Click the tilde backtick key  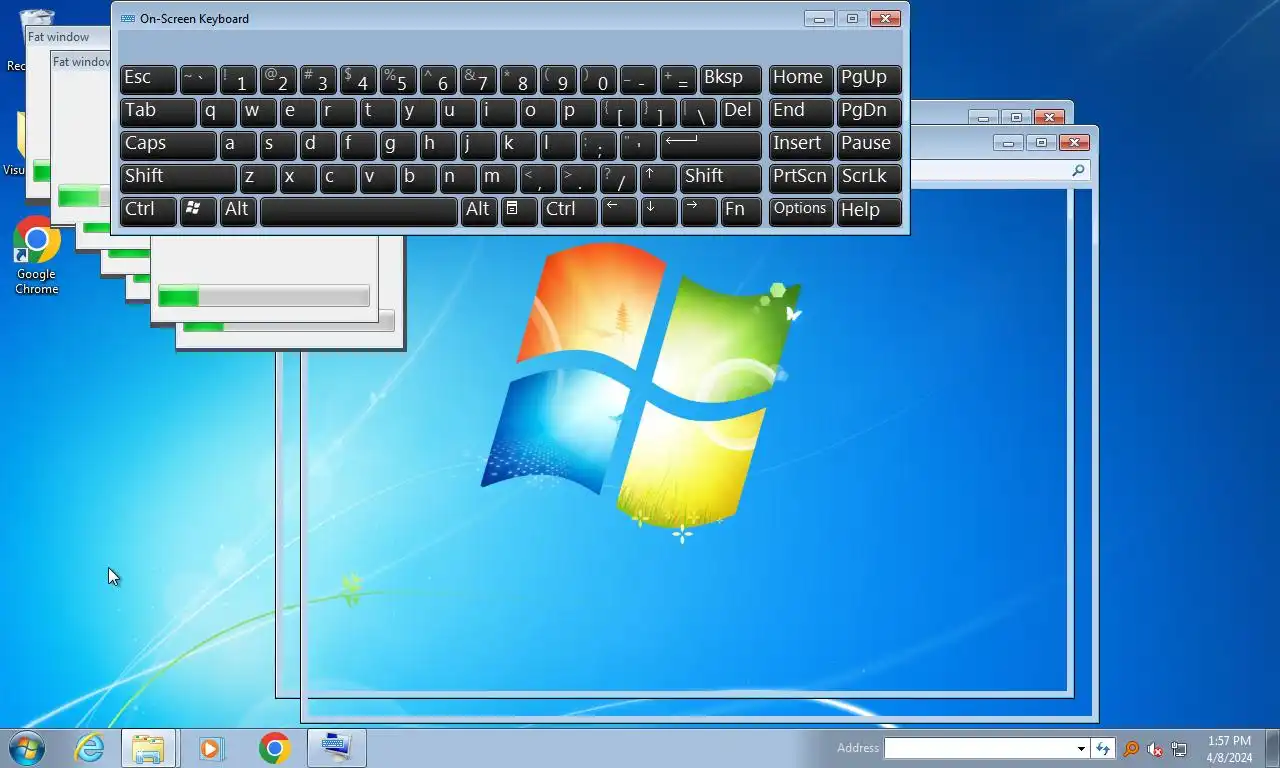tap(198, 78)
